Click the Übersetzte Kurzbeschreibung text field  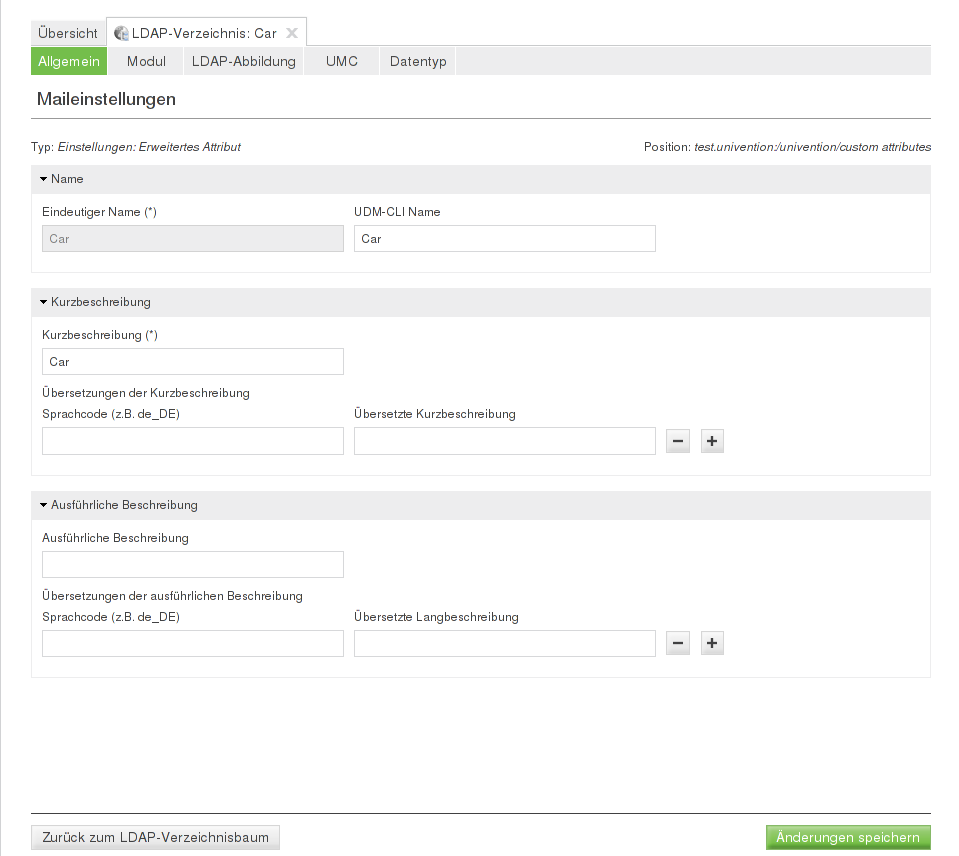pyautogui.click(x=504, y=441)
